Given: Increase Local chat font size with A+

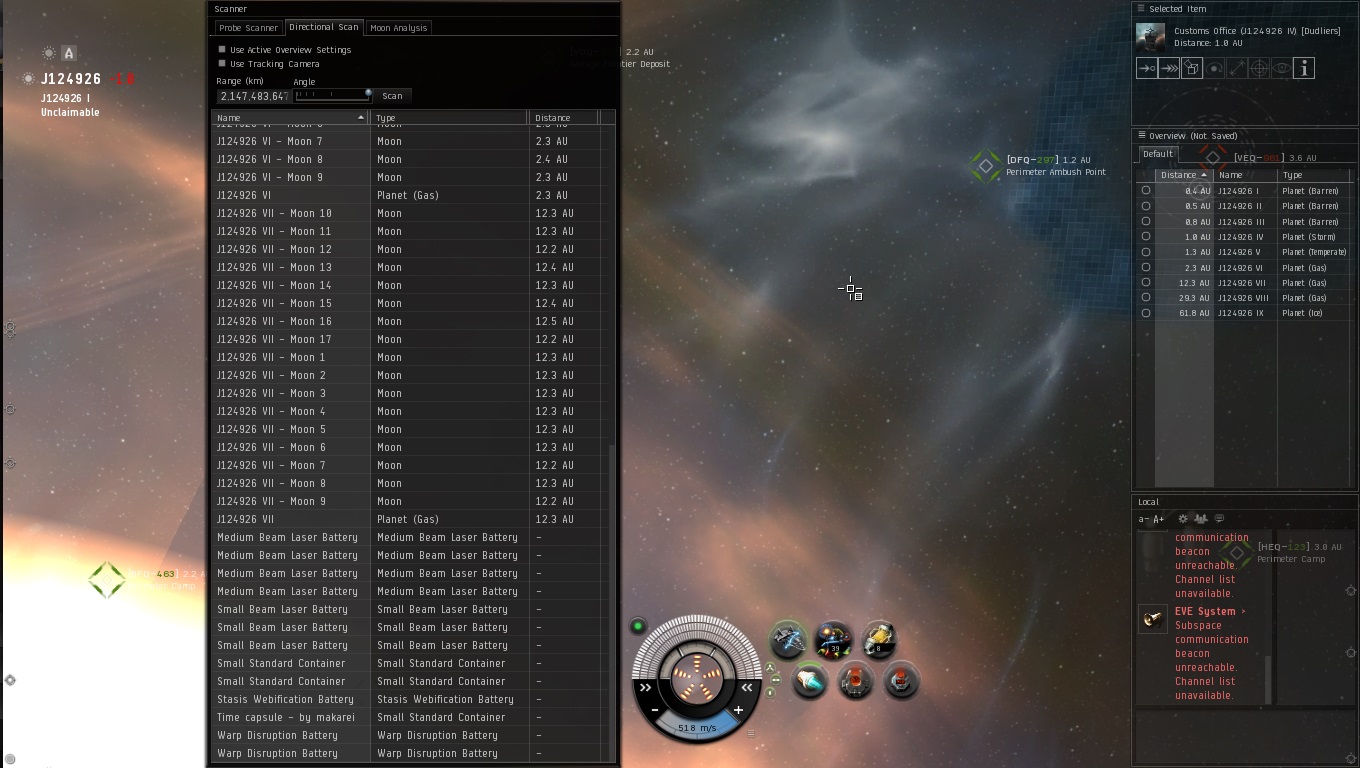Looking at the screenshot, I should click(1158, 519).
